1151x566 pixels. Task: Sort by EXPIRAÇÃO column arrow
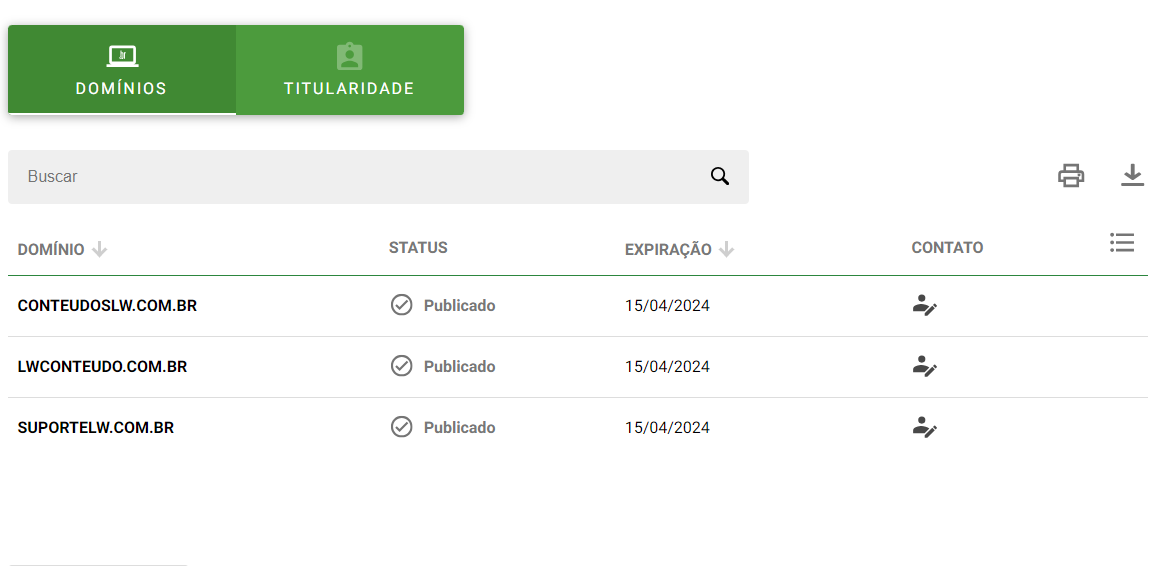[x=727, y=250]
